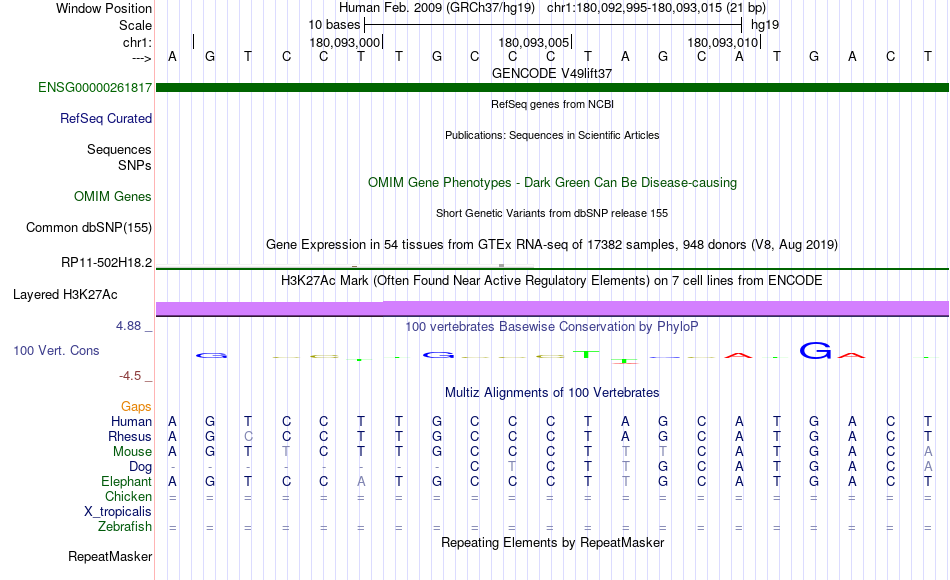The image size is (950, 580).
Task: Click the hg19 label beside scale bar
Action: [x=765, y=25]
